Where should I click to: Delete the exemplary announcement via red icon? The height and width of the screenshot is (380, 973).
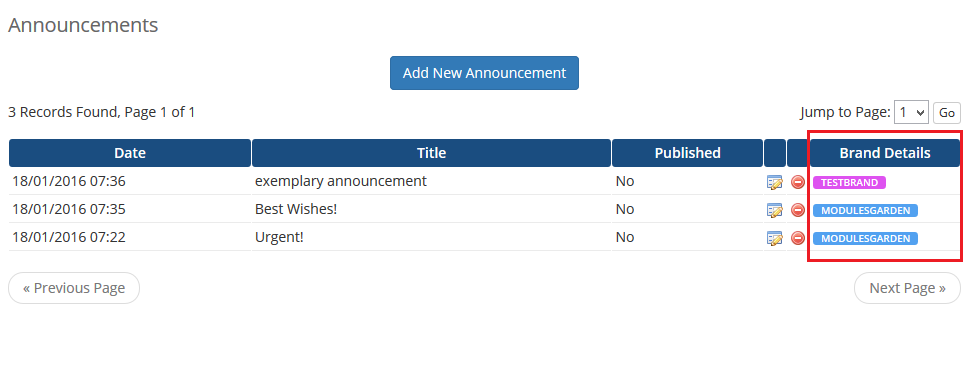[x=798, y=183]
